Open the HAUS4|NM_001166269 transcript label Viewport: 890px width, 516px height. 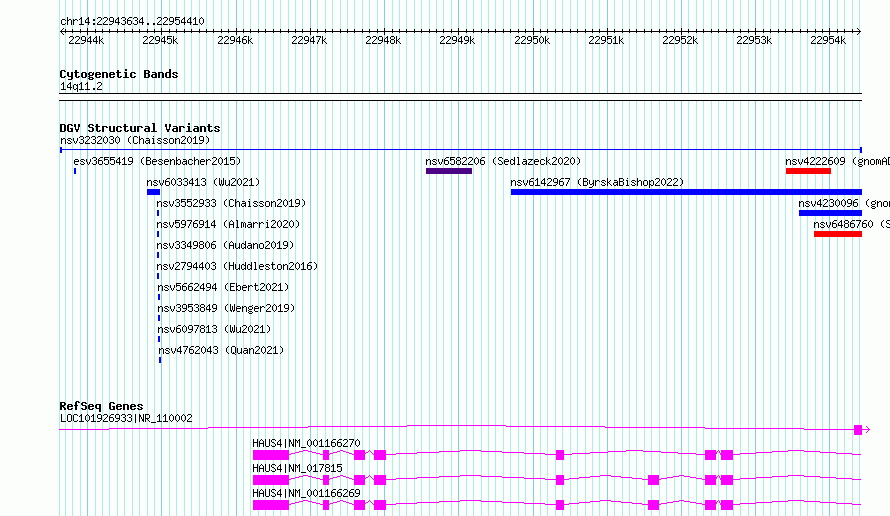(x=306, y=493)
